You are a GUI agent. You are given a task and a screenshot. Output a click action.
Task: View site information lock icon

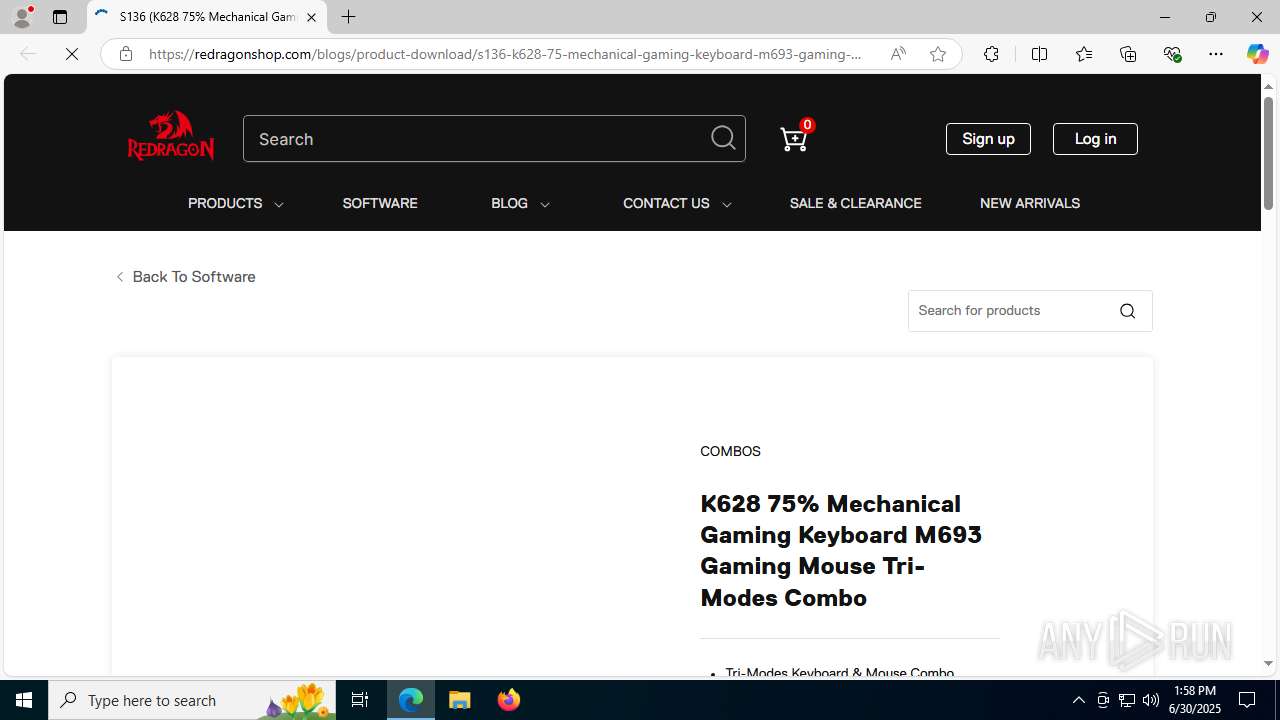(x=125, y=54)
